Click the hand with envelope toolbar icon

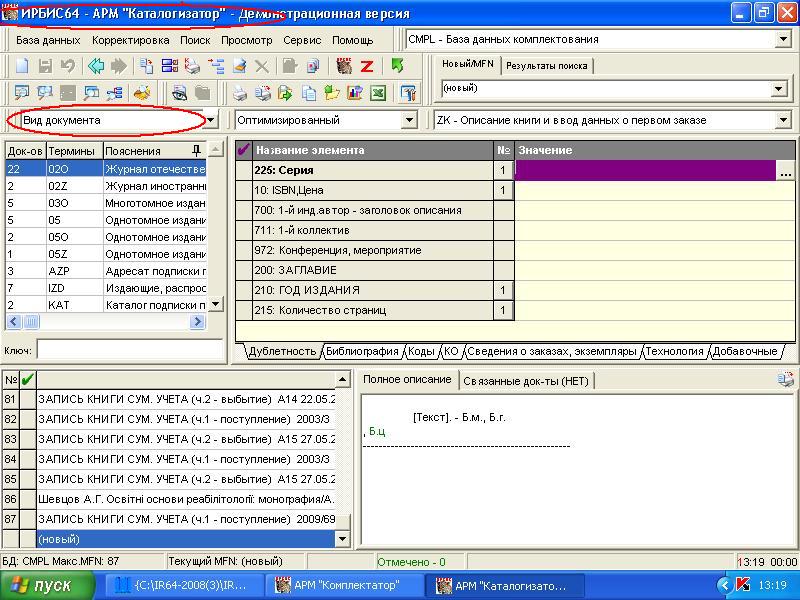pos(142,93)
